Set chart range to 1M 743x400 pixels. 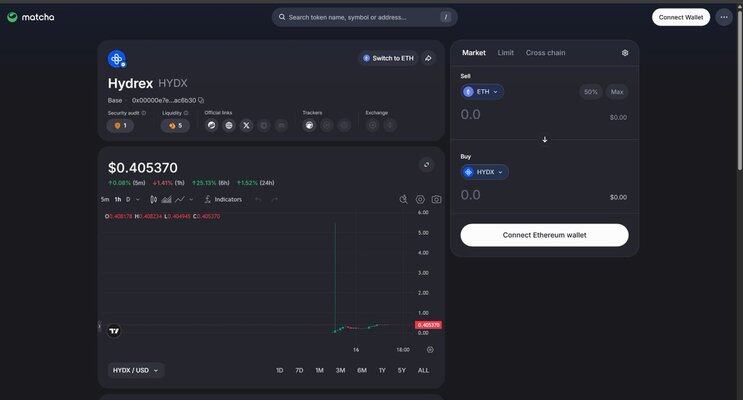click(319, 370)
